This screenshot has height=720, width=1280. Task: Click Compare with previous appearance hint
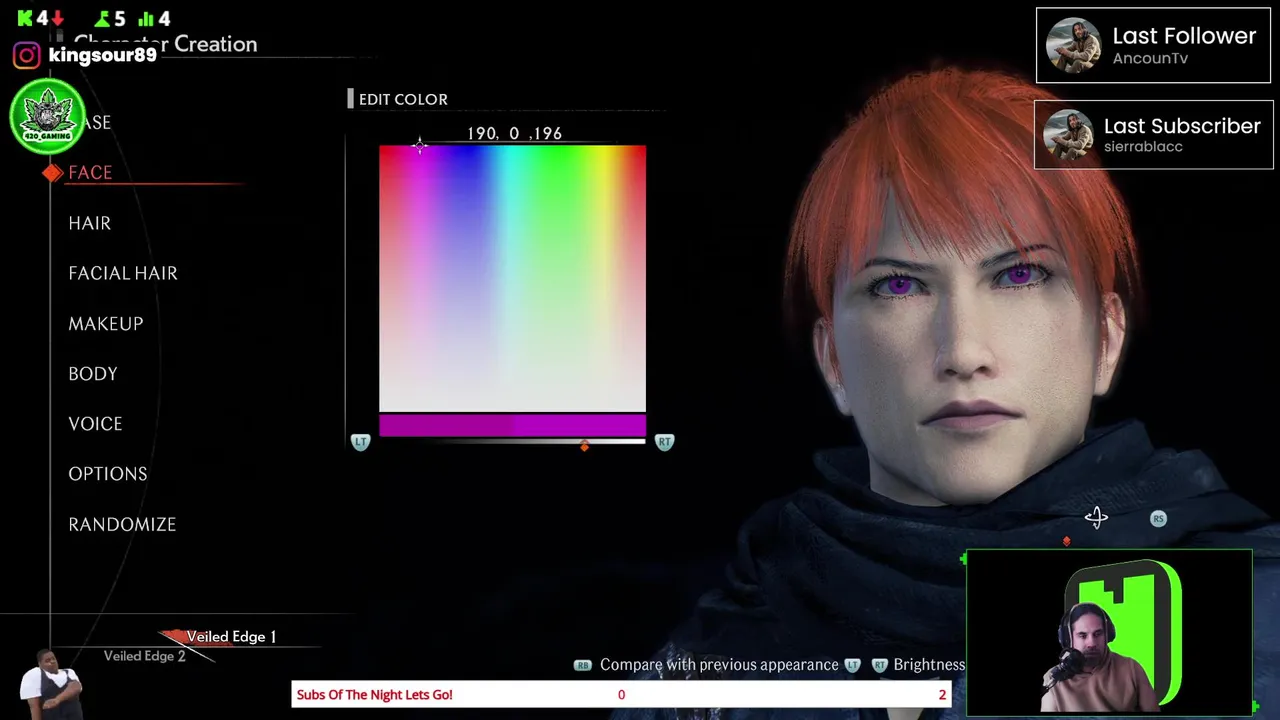click(719, 665)
